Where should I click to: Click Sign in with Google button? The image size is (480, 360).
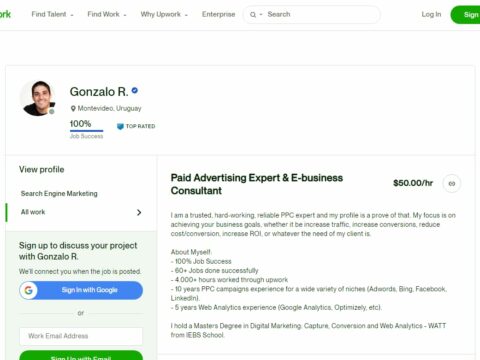(x=81, y=290)
